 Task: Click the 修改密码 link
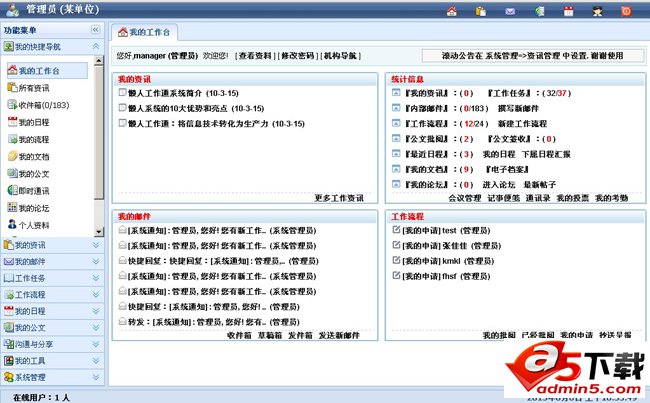click(298, 56)
